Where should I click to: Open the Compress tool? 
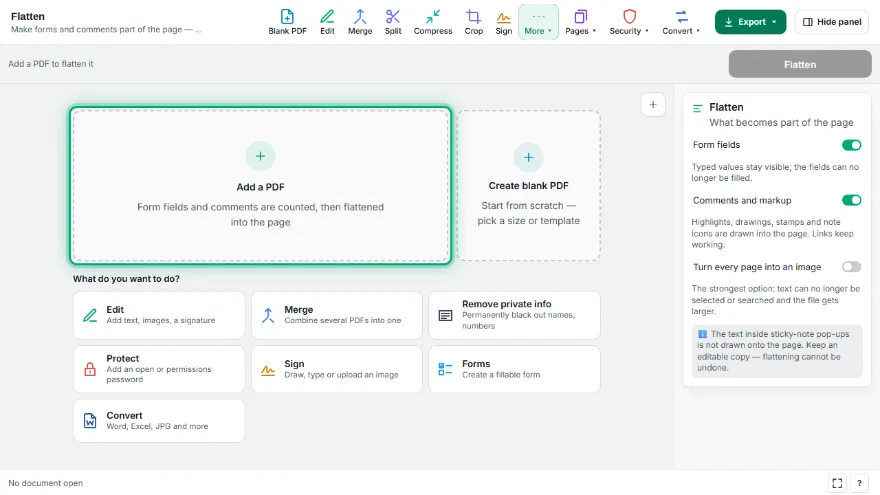point(433,22)
